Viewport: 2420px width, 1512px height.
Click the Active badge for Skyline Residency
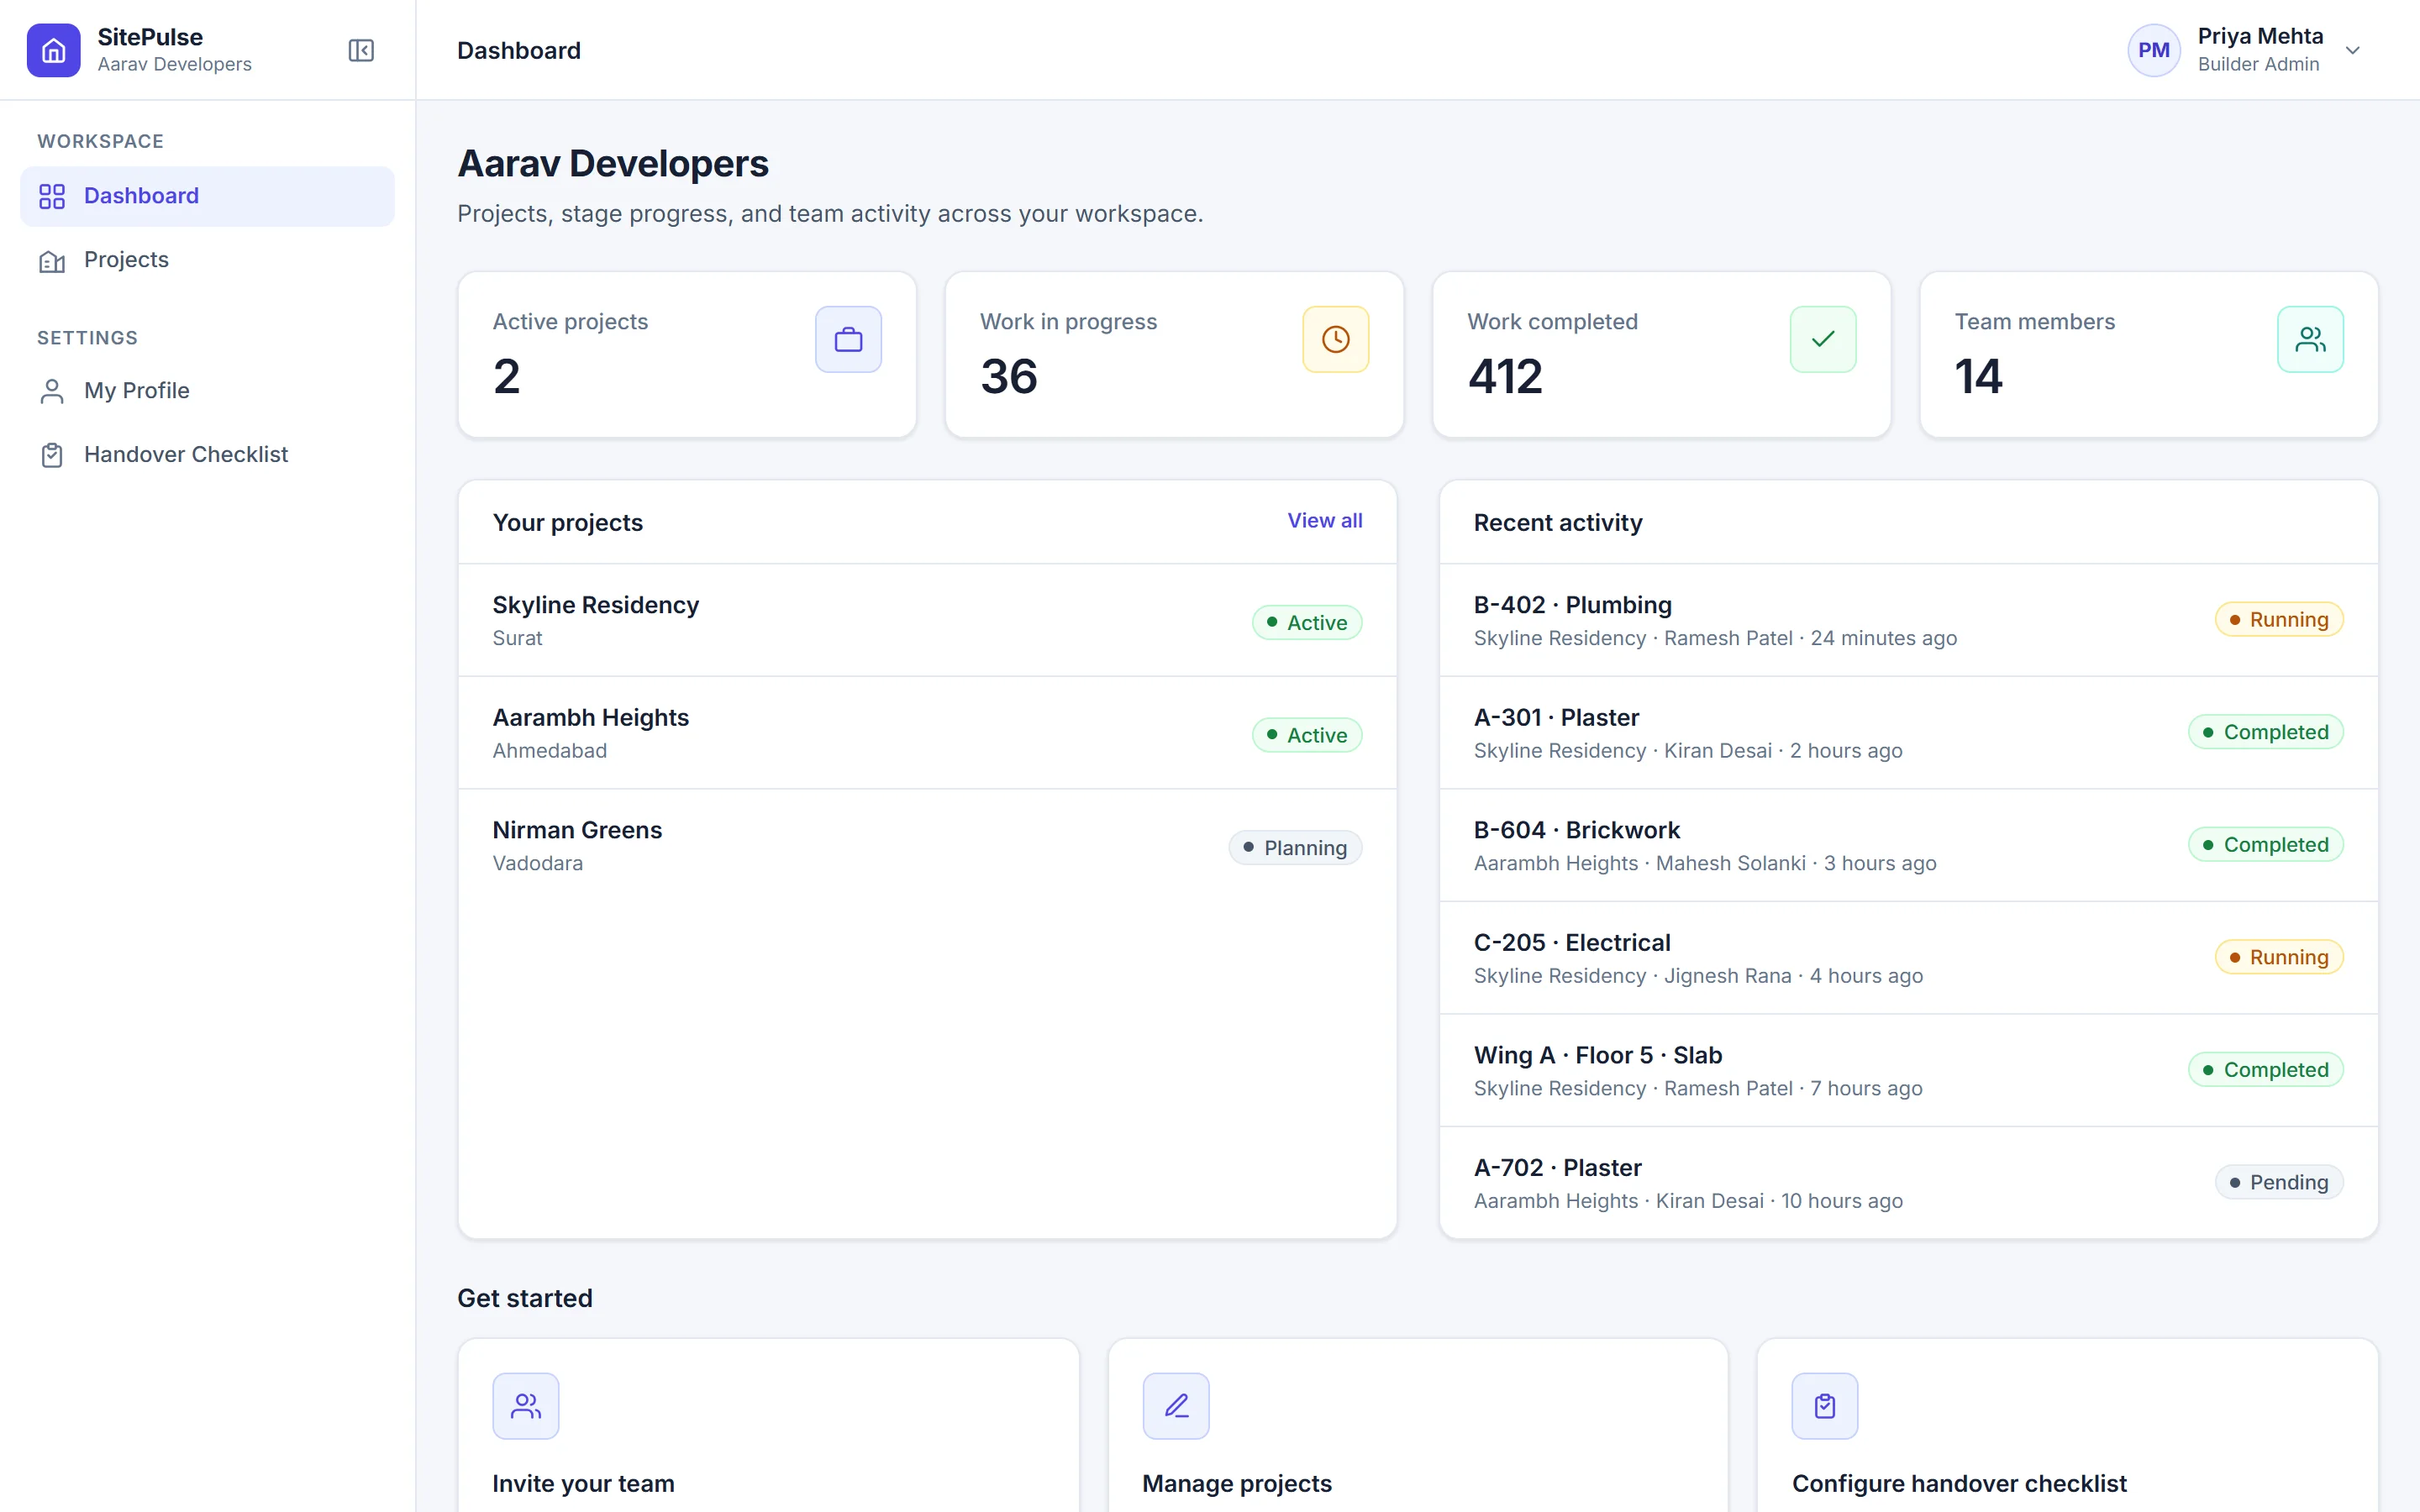[1307, 623]
